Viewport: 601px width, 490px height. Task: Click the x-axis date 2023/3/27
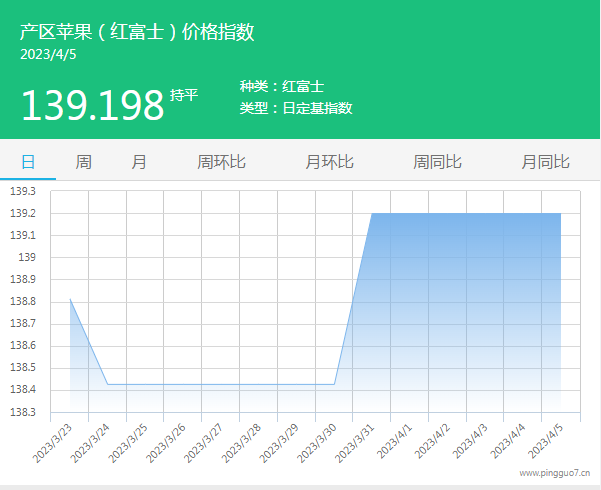203,444
